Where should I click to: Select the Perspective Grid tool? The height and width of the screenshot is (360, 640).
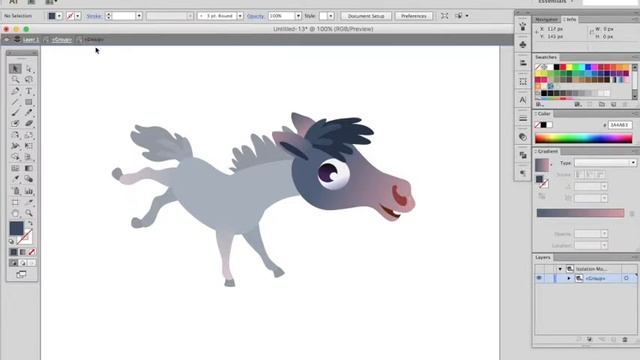coord(29,157)
